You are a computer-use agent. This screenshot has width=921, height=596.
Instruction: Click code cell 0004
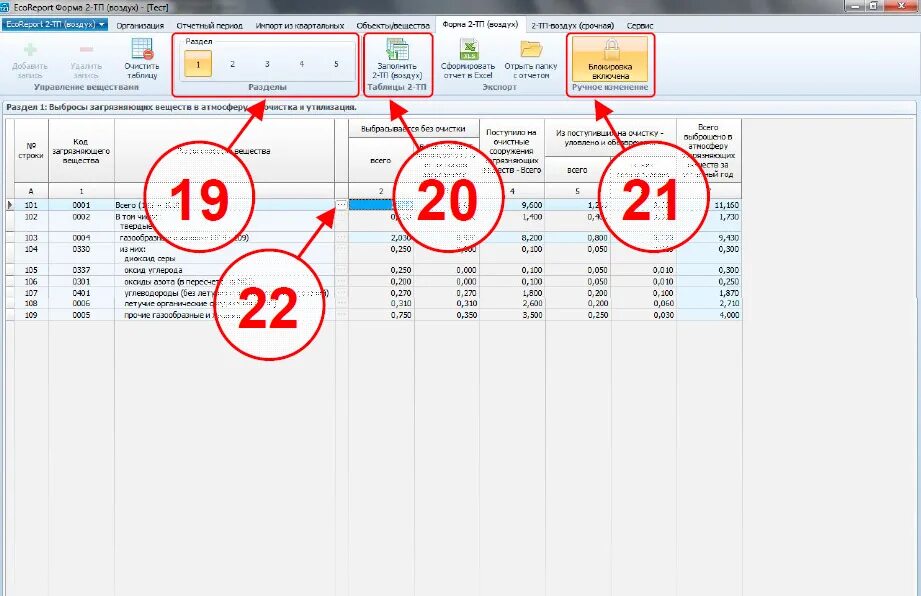coord(81,238)
